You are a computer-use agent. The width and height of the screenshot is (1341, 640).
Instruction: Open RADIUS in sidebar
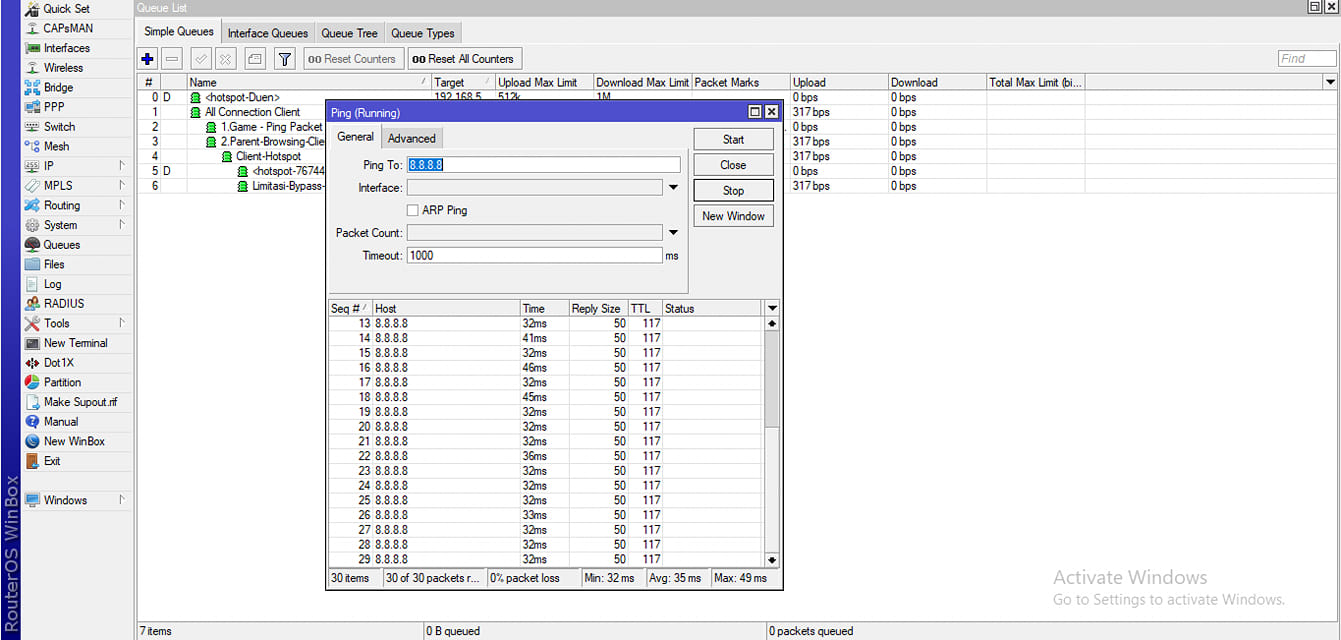point(64,304)
